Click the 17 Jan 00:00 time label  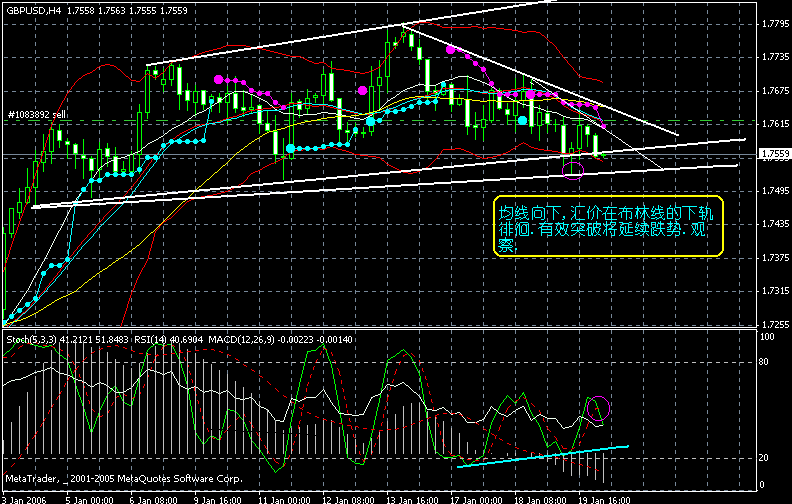(x=476, y=500)
